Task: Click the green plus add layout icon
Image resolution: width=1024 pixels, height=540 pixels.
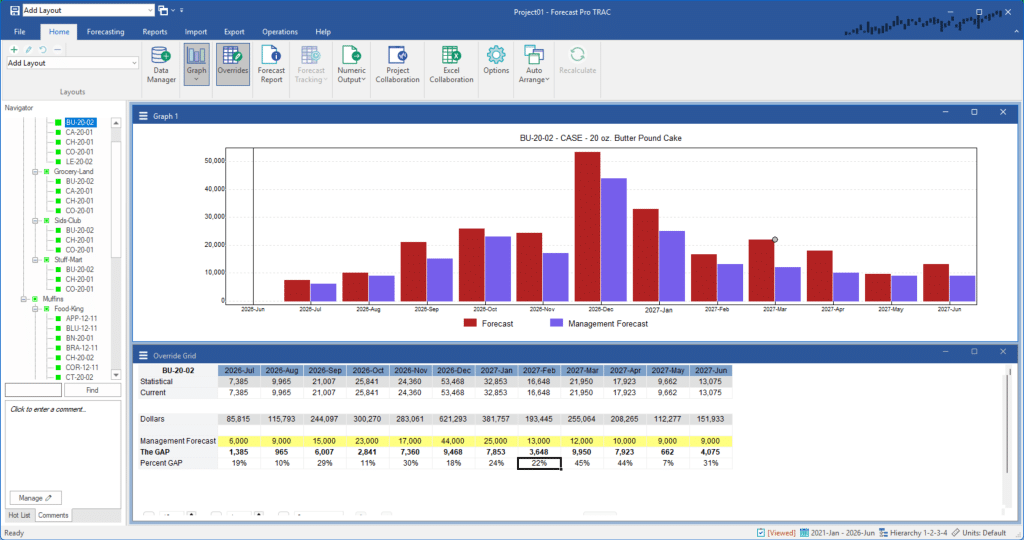Action: point(14,49)
